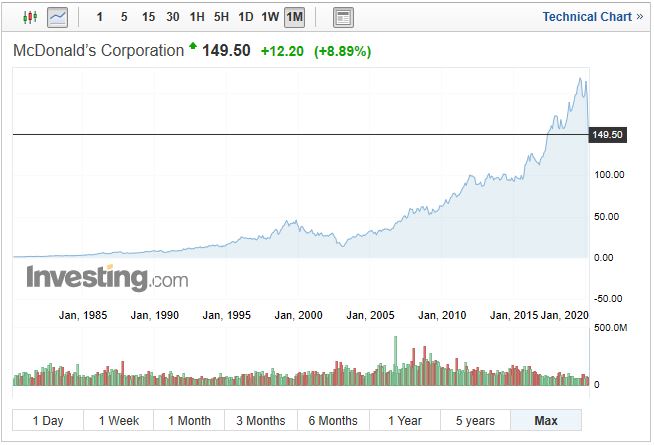Screen dimensions: 654x445
Task: Click the McDonald's Corporation title
Action: coord(98,50)
